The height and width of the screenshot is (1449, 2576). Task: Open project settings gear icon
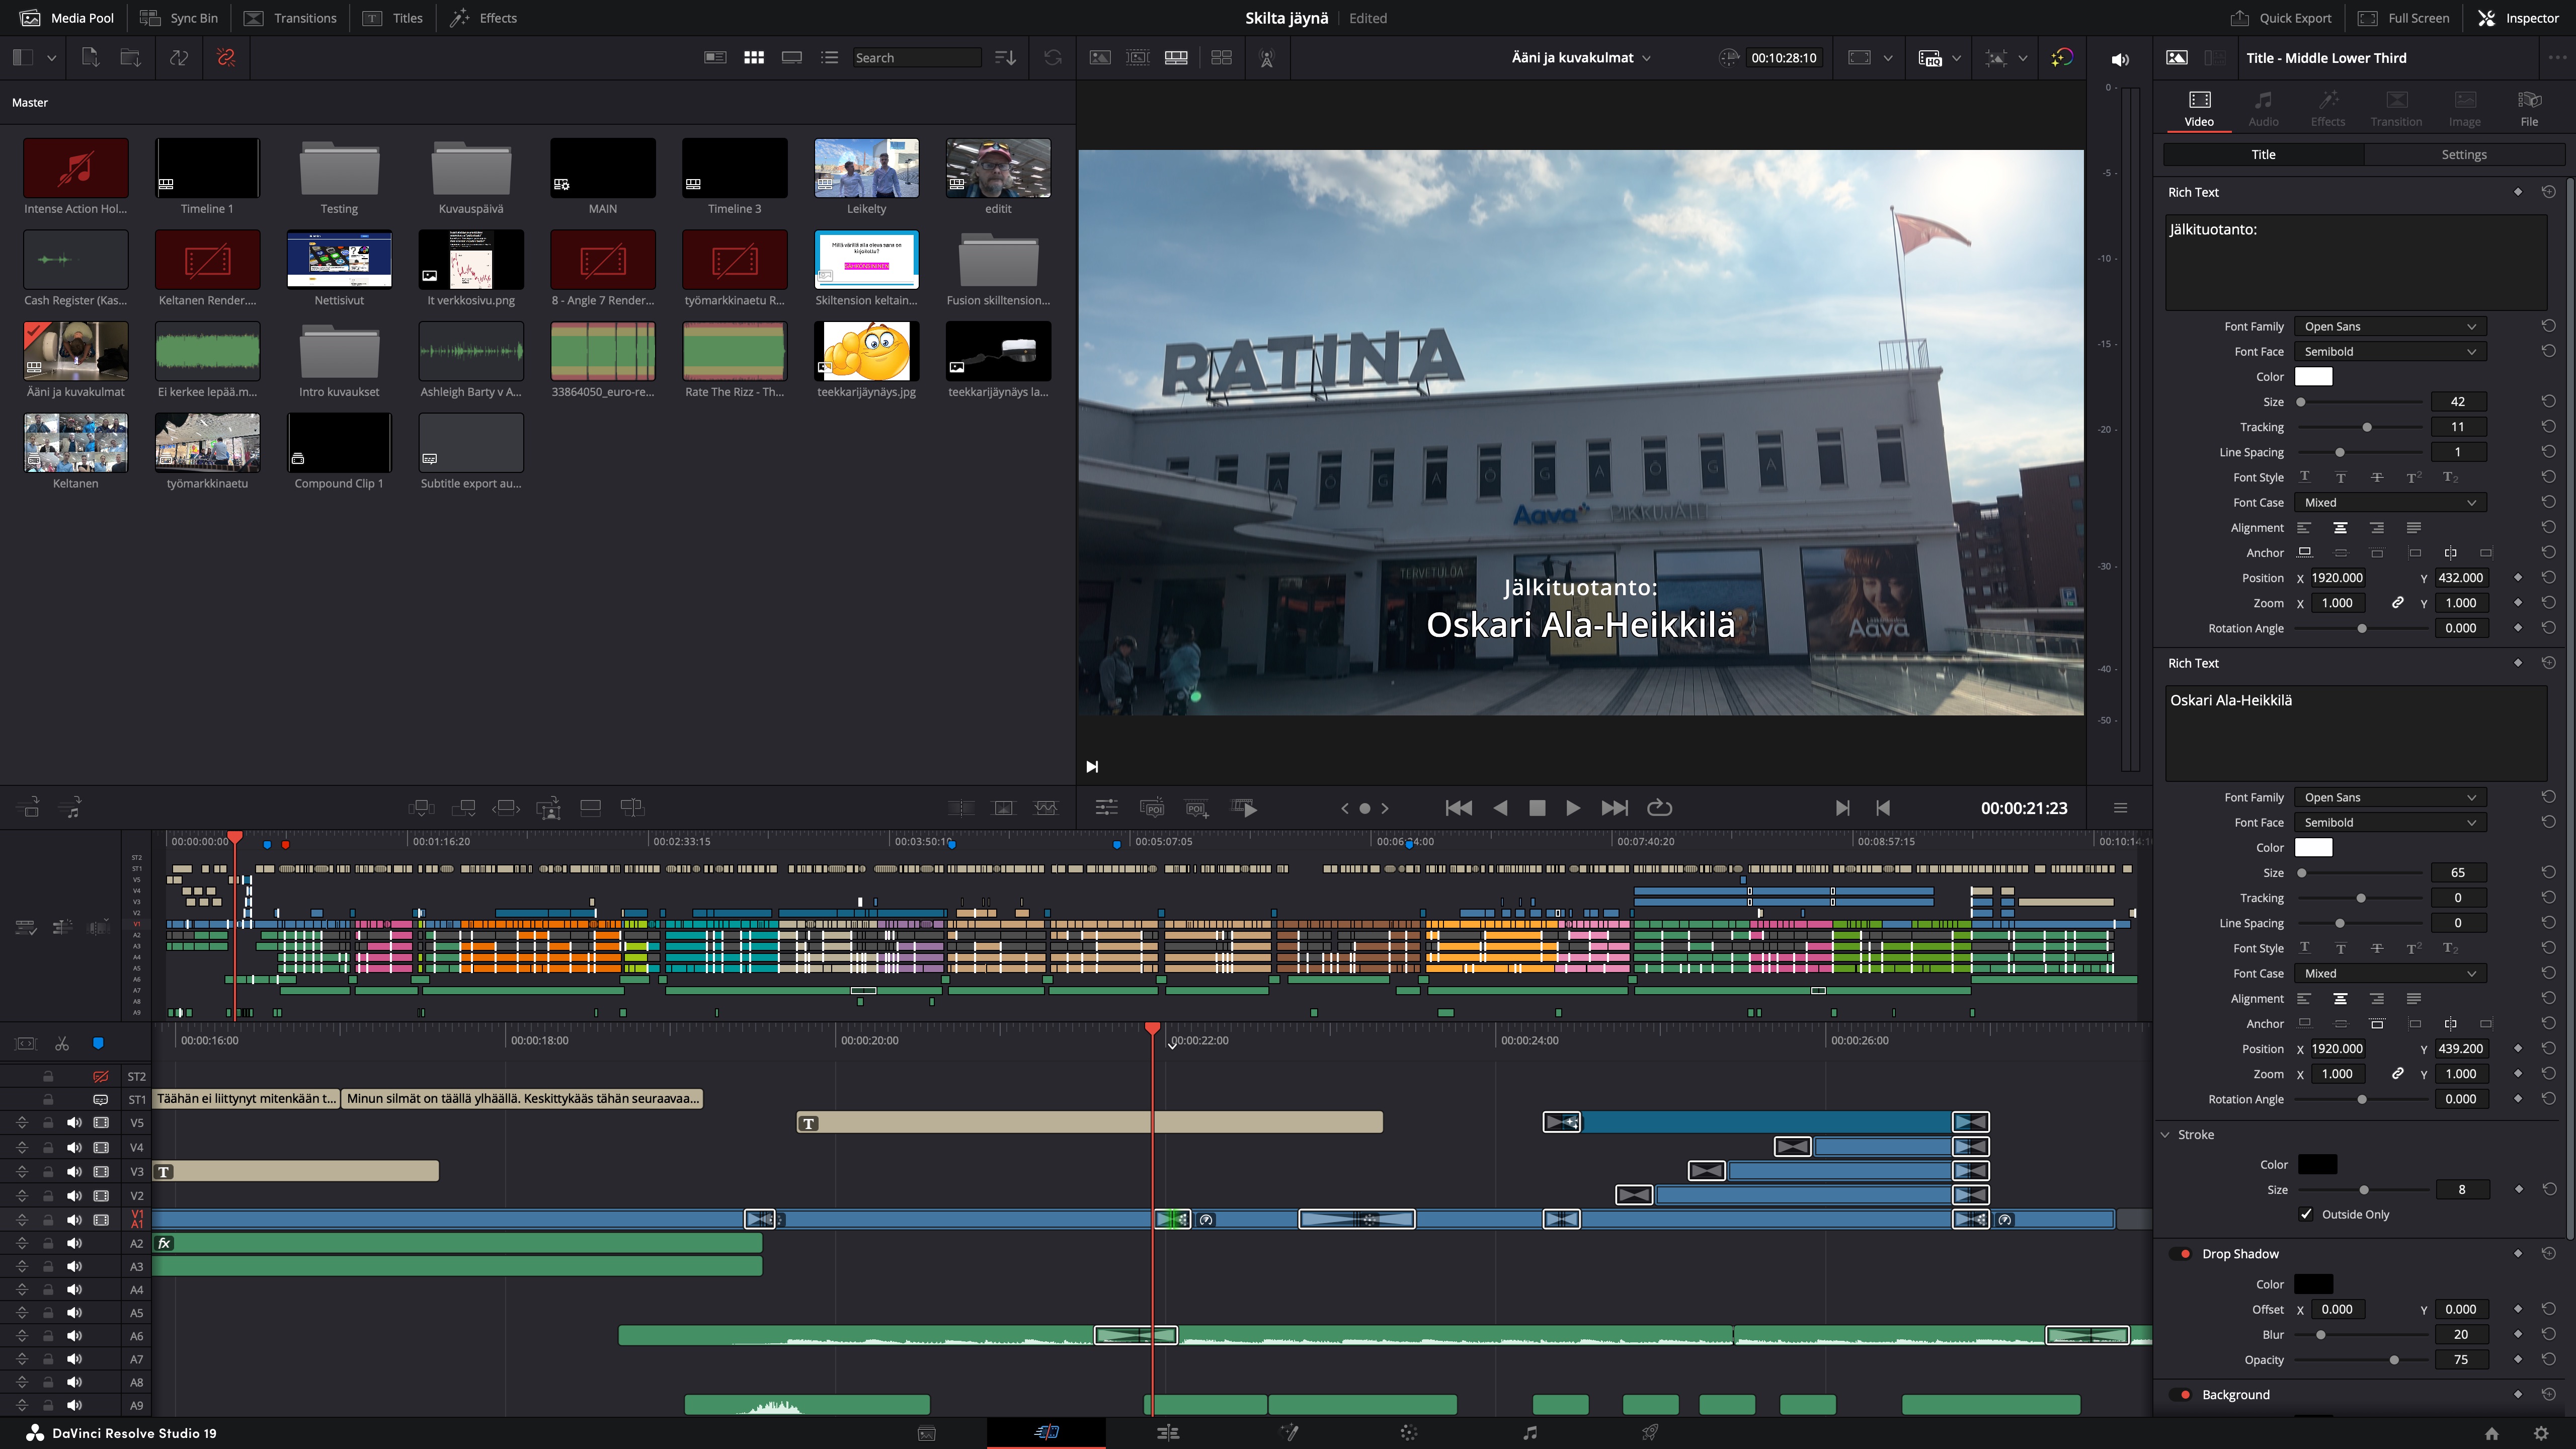(2541, 1433)
